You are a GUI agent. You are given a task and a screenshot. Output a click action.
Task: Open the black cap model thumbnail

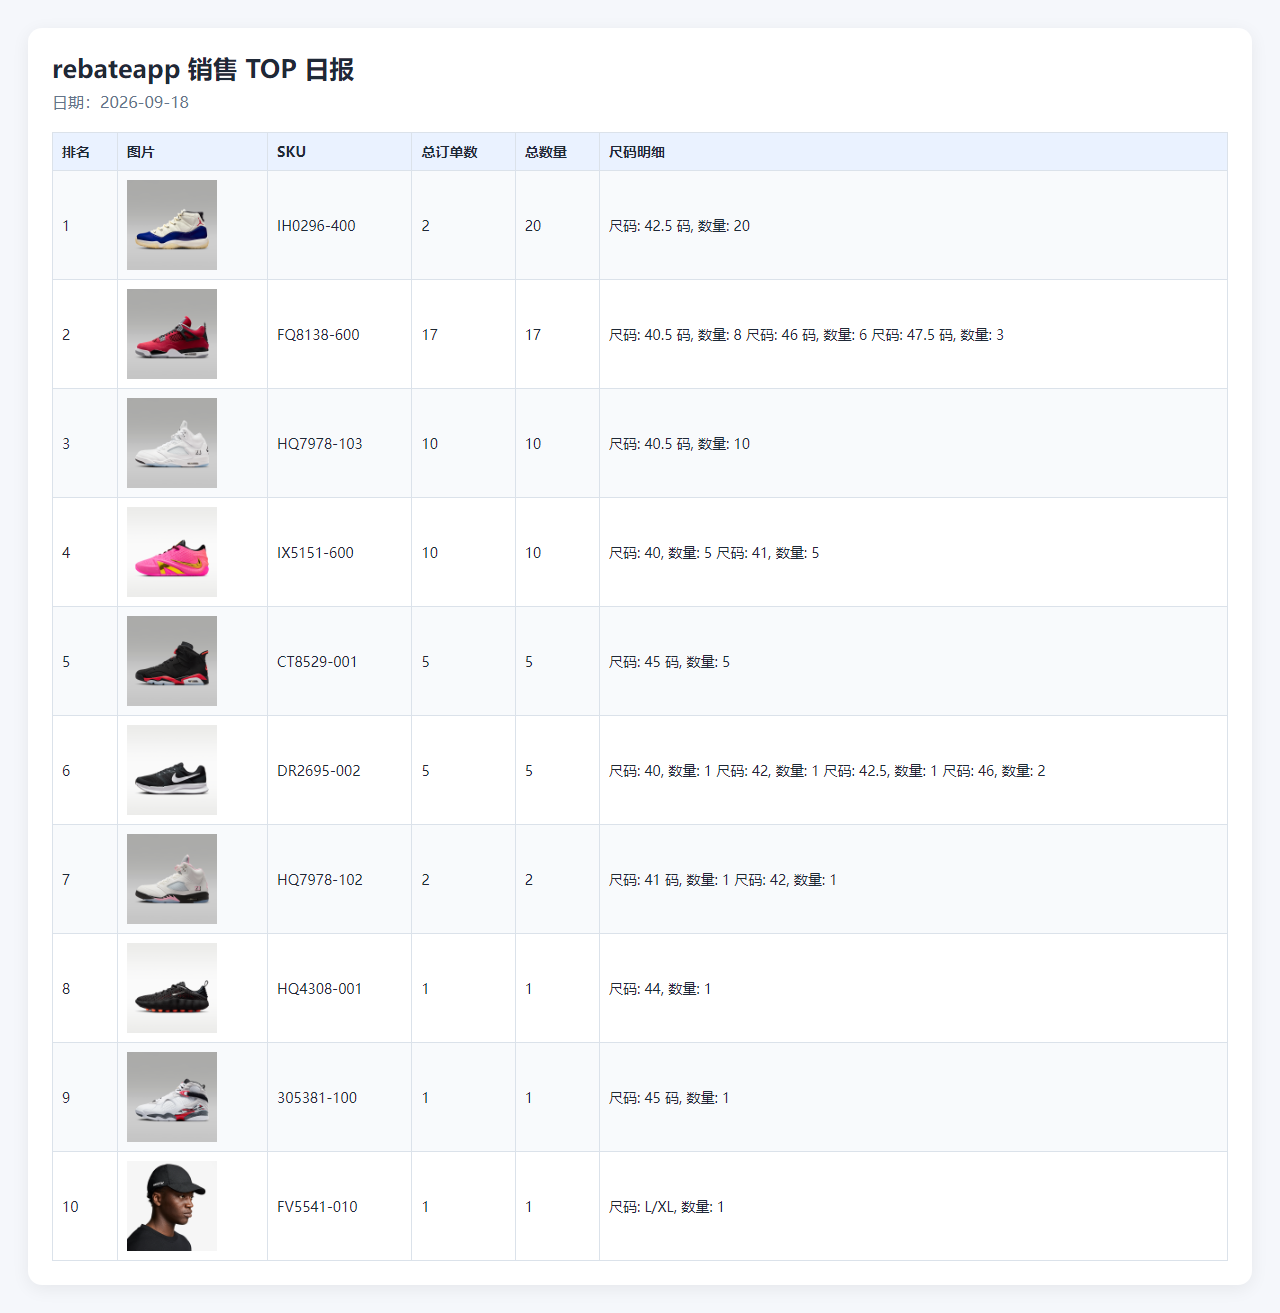click(172, 1206)
